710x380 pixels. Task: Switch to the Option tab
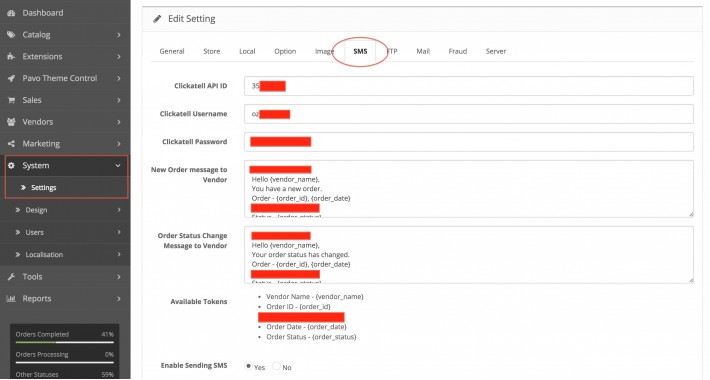pos(285,51)
